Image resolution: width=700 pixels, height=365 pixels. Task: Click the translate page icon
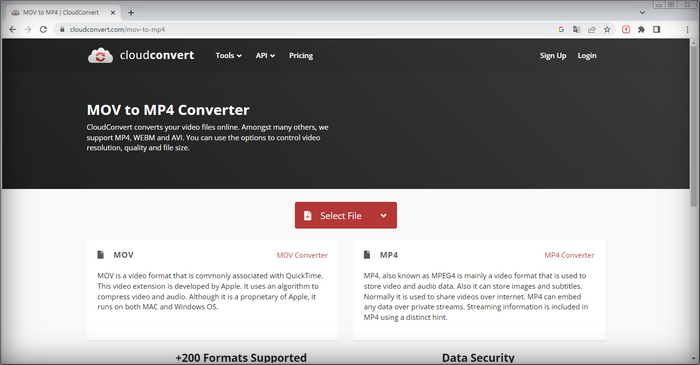[576, 29]
